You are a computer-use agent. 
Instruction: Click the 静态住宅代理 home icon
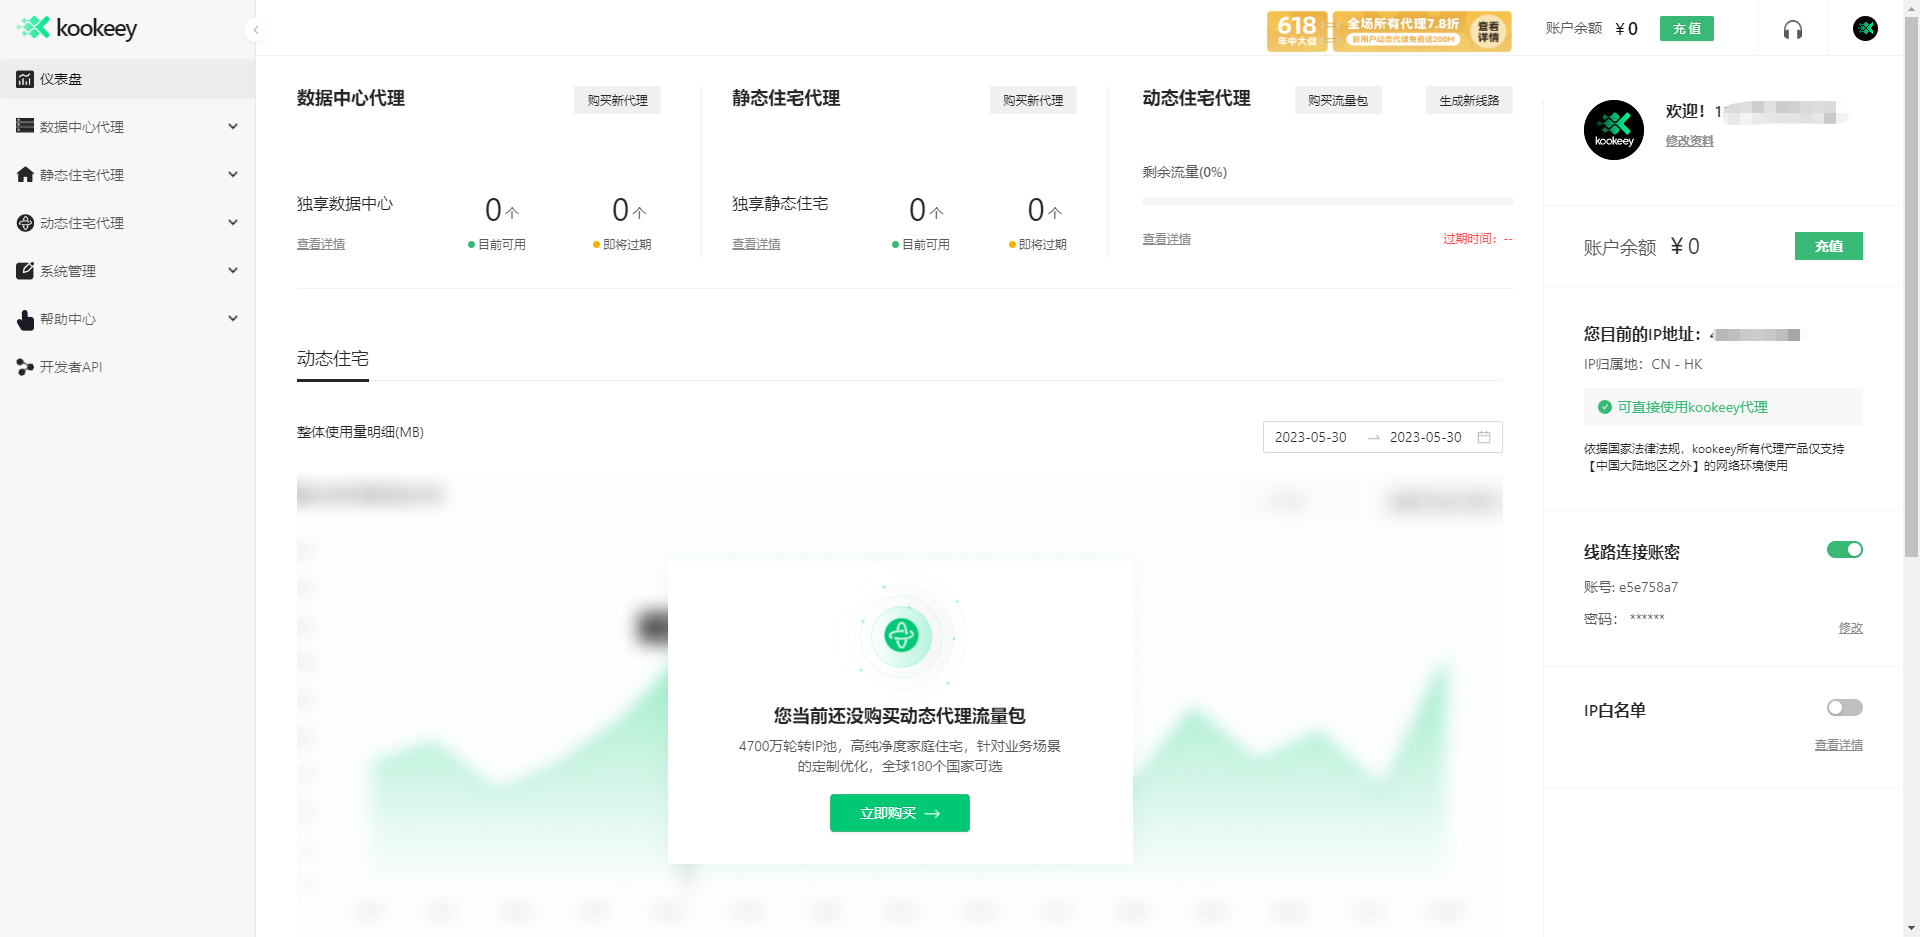tap(23, 175)
